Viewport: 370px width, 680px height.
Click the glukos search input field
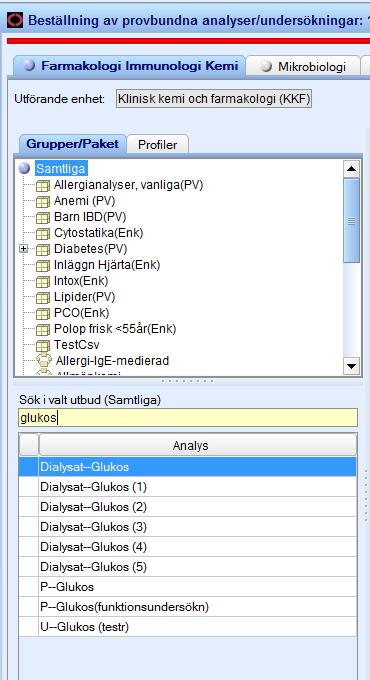188,418
